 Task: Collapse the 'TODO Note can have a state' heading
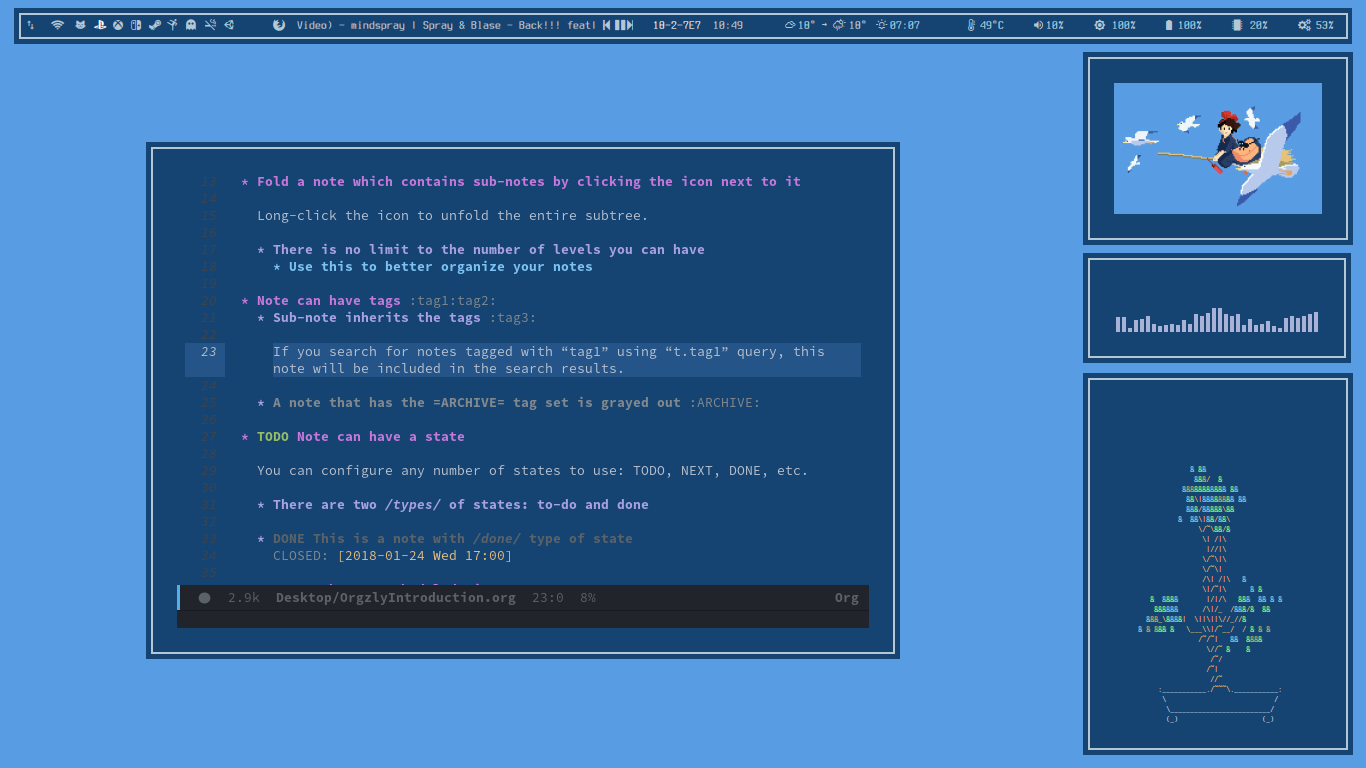click(x=245, y=437)
